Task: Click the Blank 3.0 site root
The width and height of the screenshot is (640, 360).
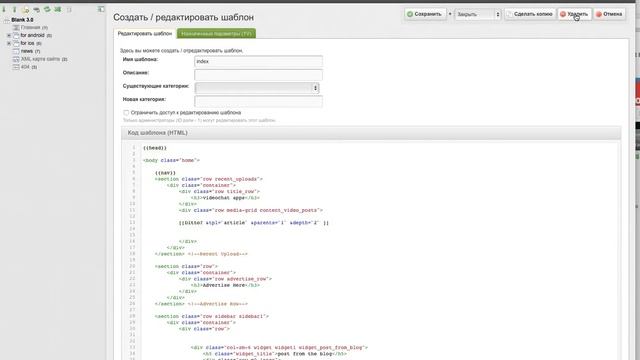Action: tap(22, 20)
